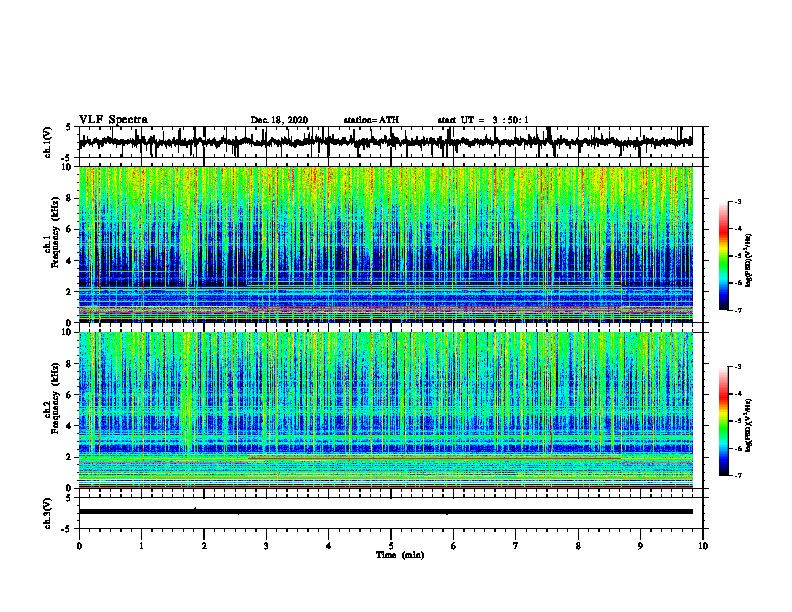This screenshot has height=612, width=792.
Task: Click the '-3' value atop ch.1 color bar
Action: (x=737, y=201)
